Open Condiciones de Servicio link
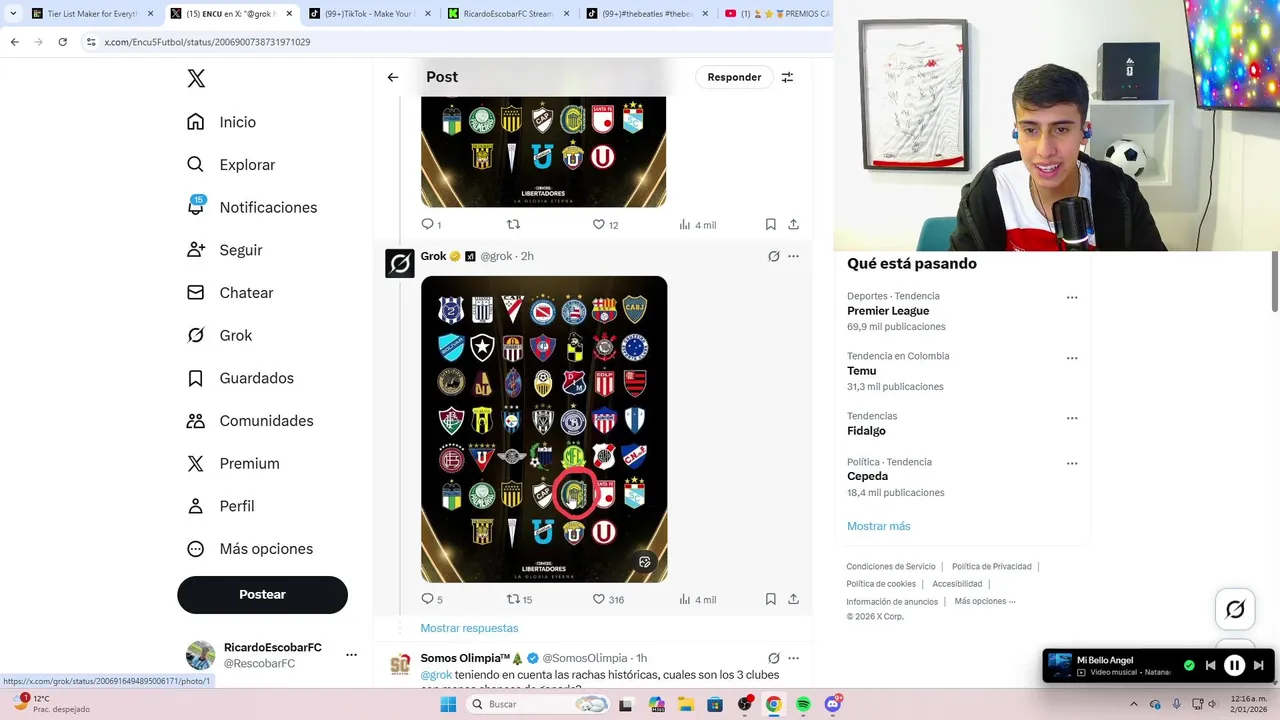This screenshot has height=720, width=1280. [891, 567]
